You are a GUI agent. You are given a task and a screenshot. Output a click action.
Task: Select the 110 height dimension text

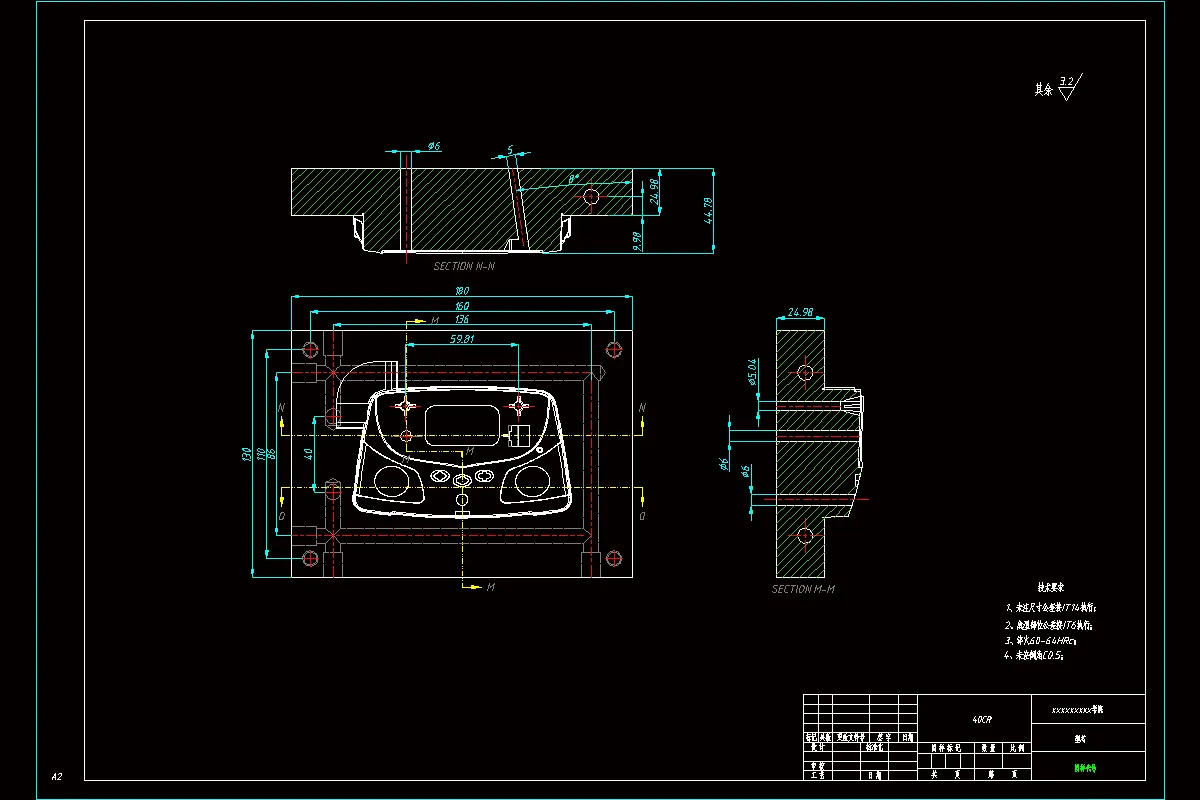click(260, 453)
